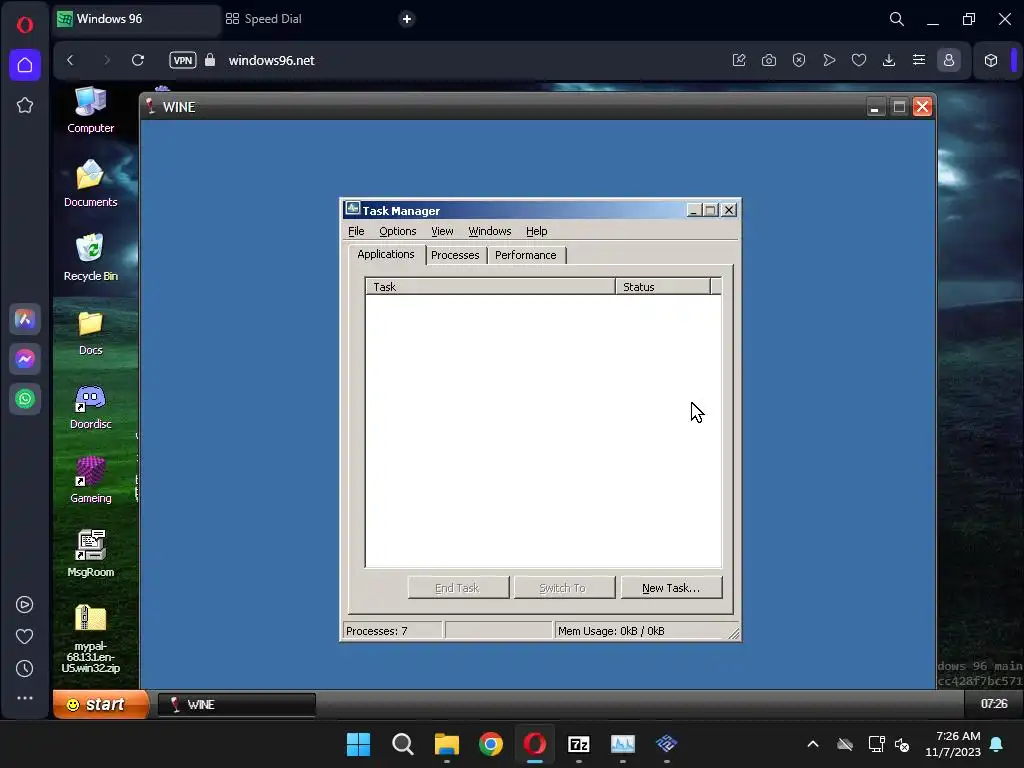Image resolution: width=1024 pixels, height=768 pixels.
Task: Click the Switch To button
Action: [x=564, y=588]
